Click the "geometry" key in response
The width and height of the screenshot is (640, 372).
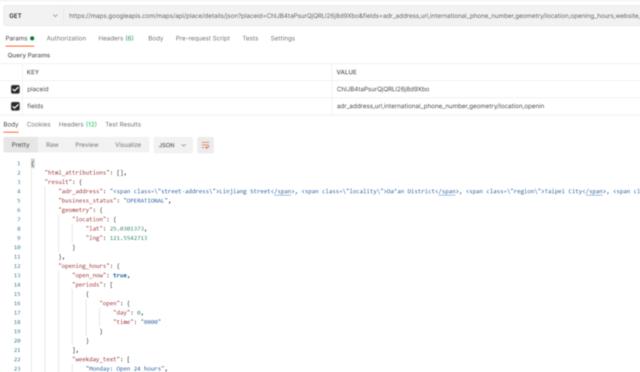coord(76,210)
